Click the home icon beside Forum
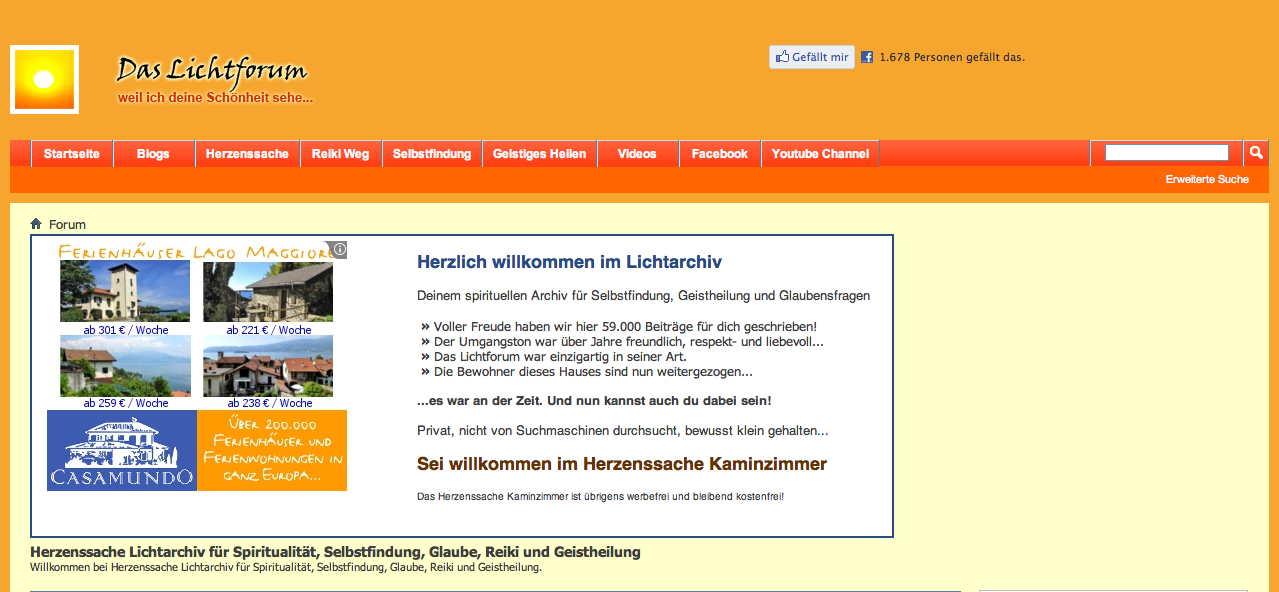This screenshot has width=1279, height=592. [37, 224]
